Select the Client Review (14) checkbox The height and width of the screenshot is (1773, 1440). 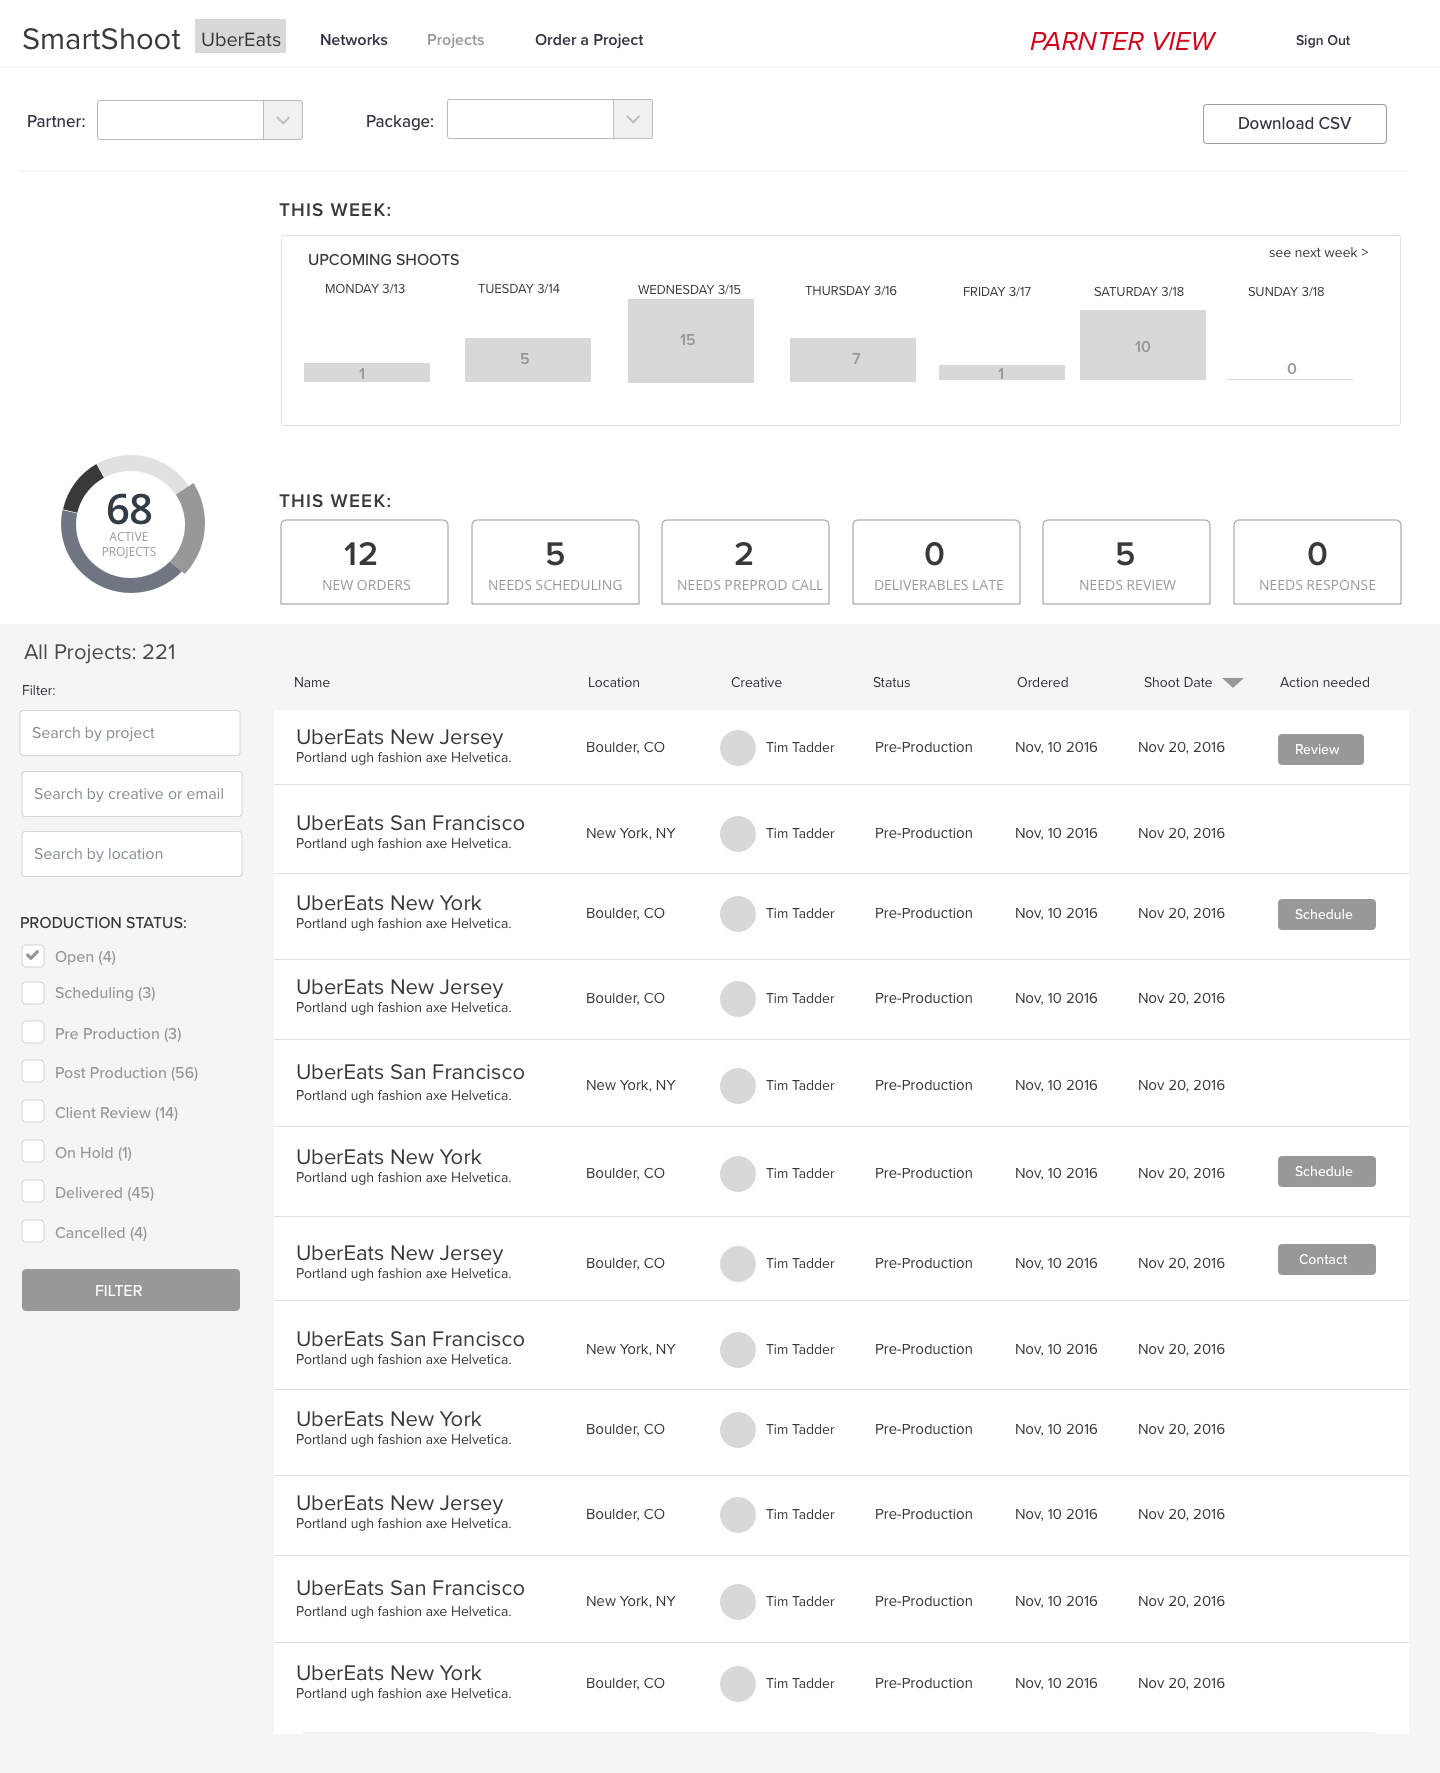(33, 1112)
